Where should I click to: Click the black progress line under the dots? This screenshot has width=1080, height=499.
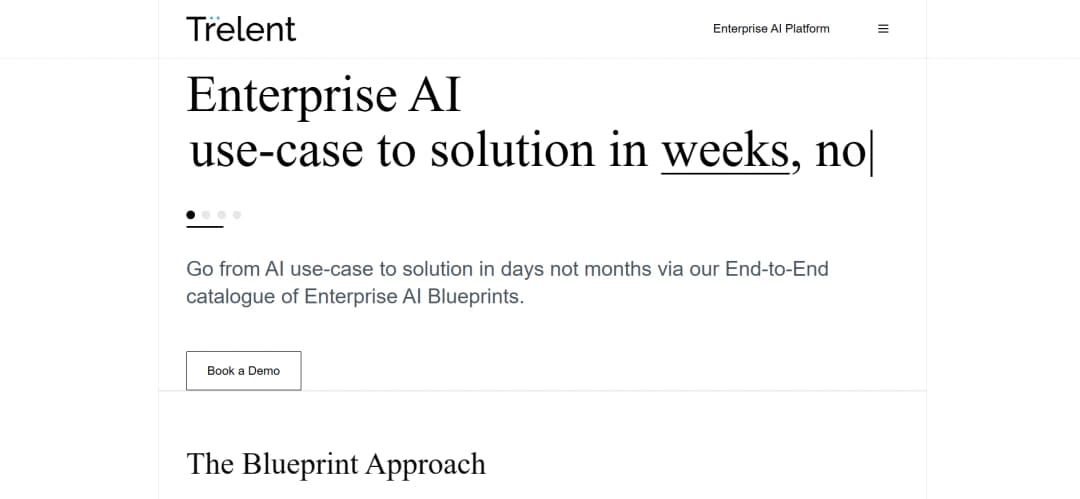205,227
